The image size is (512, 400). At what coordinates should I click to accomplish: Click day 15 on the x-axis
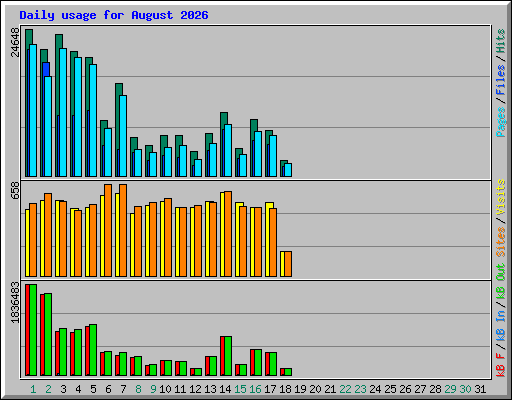(240, 389)
